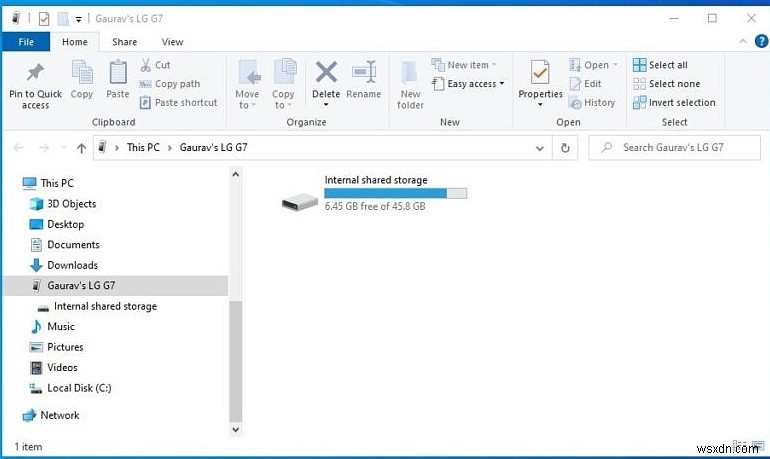Click the Internal shared storage drive icon

coord(300,202)
